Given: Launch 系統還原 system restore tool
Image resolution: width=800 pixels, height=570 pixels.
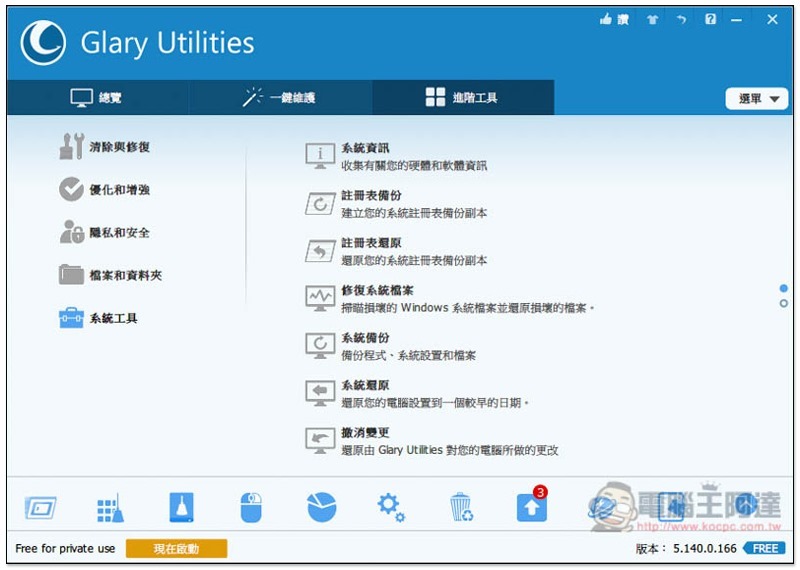Looking at the screenshot, I should [417, 393].
